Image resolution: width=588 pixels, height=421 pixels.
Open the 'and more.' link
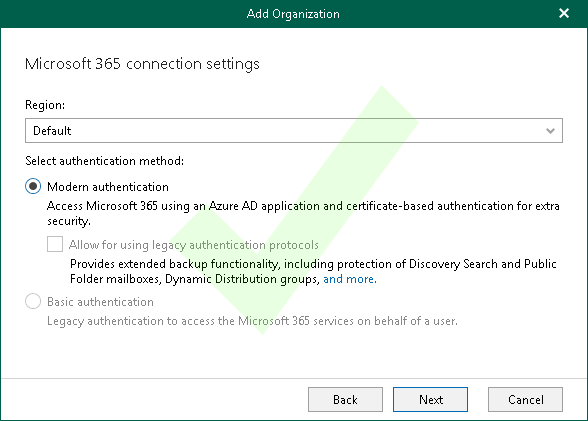click(x=350, y=279)
